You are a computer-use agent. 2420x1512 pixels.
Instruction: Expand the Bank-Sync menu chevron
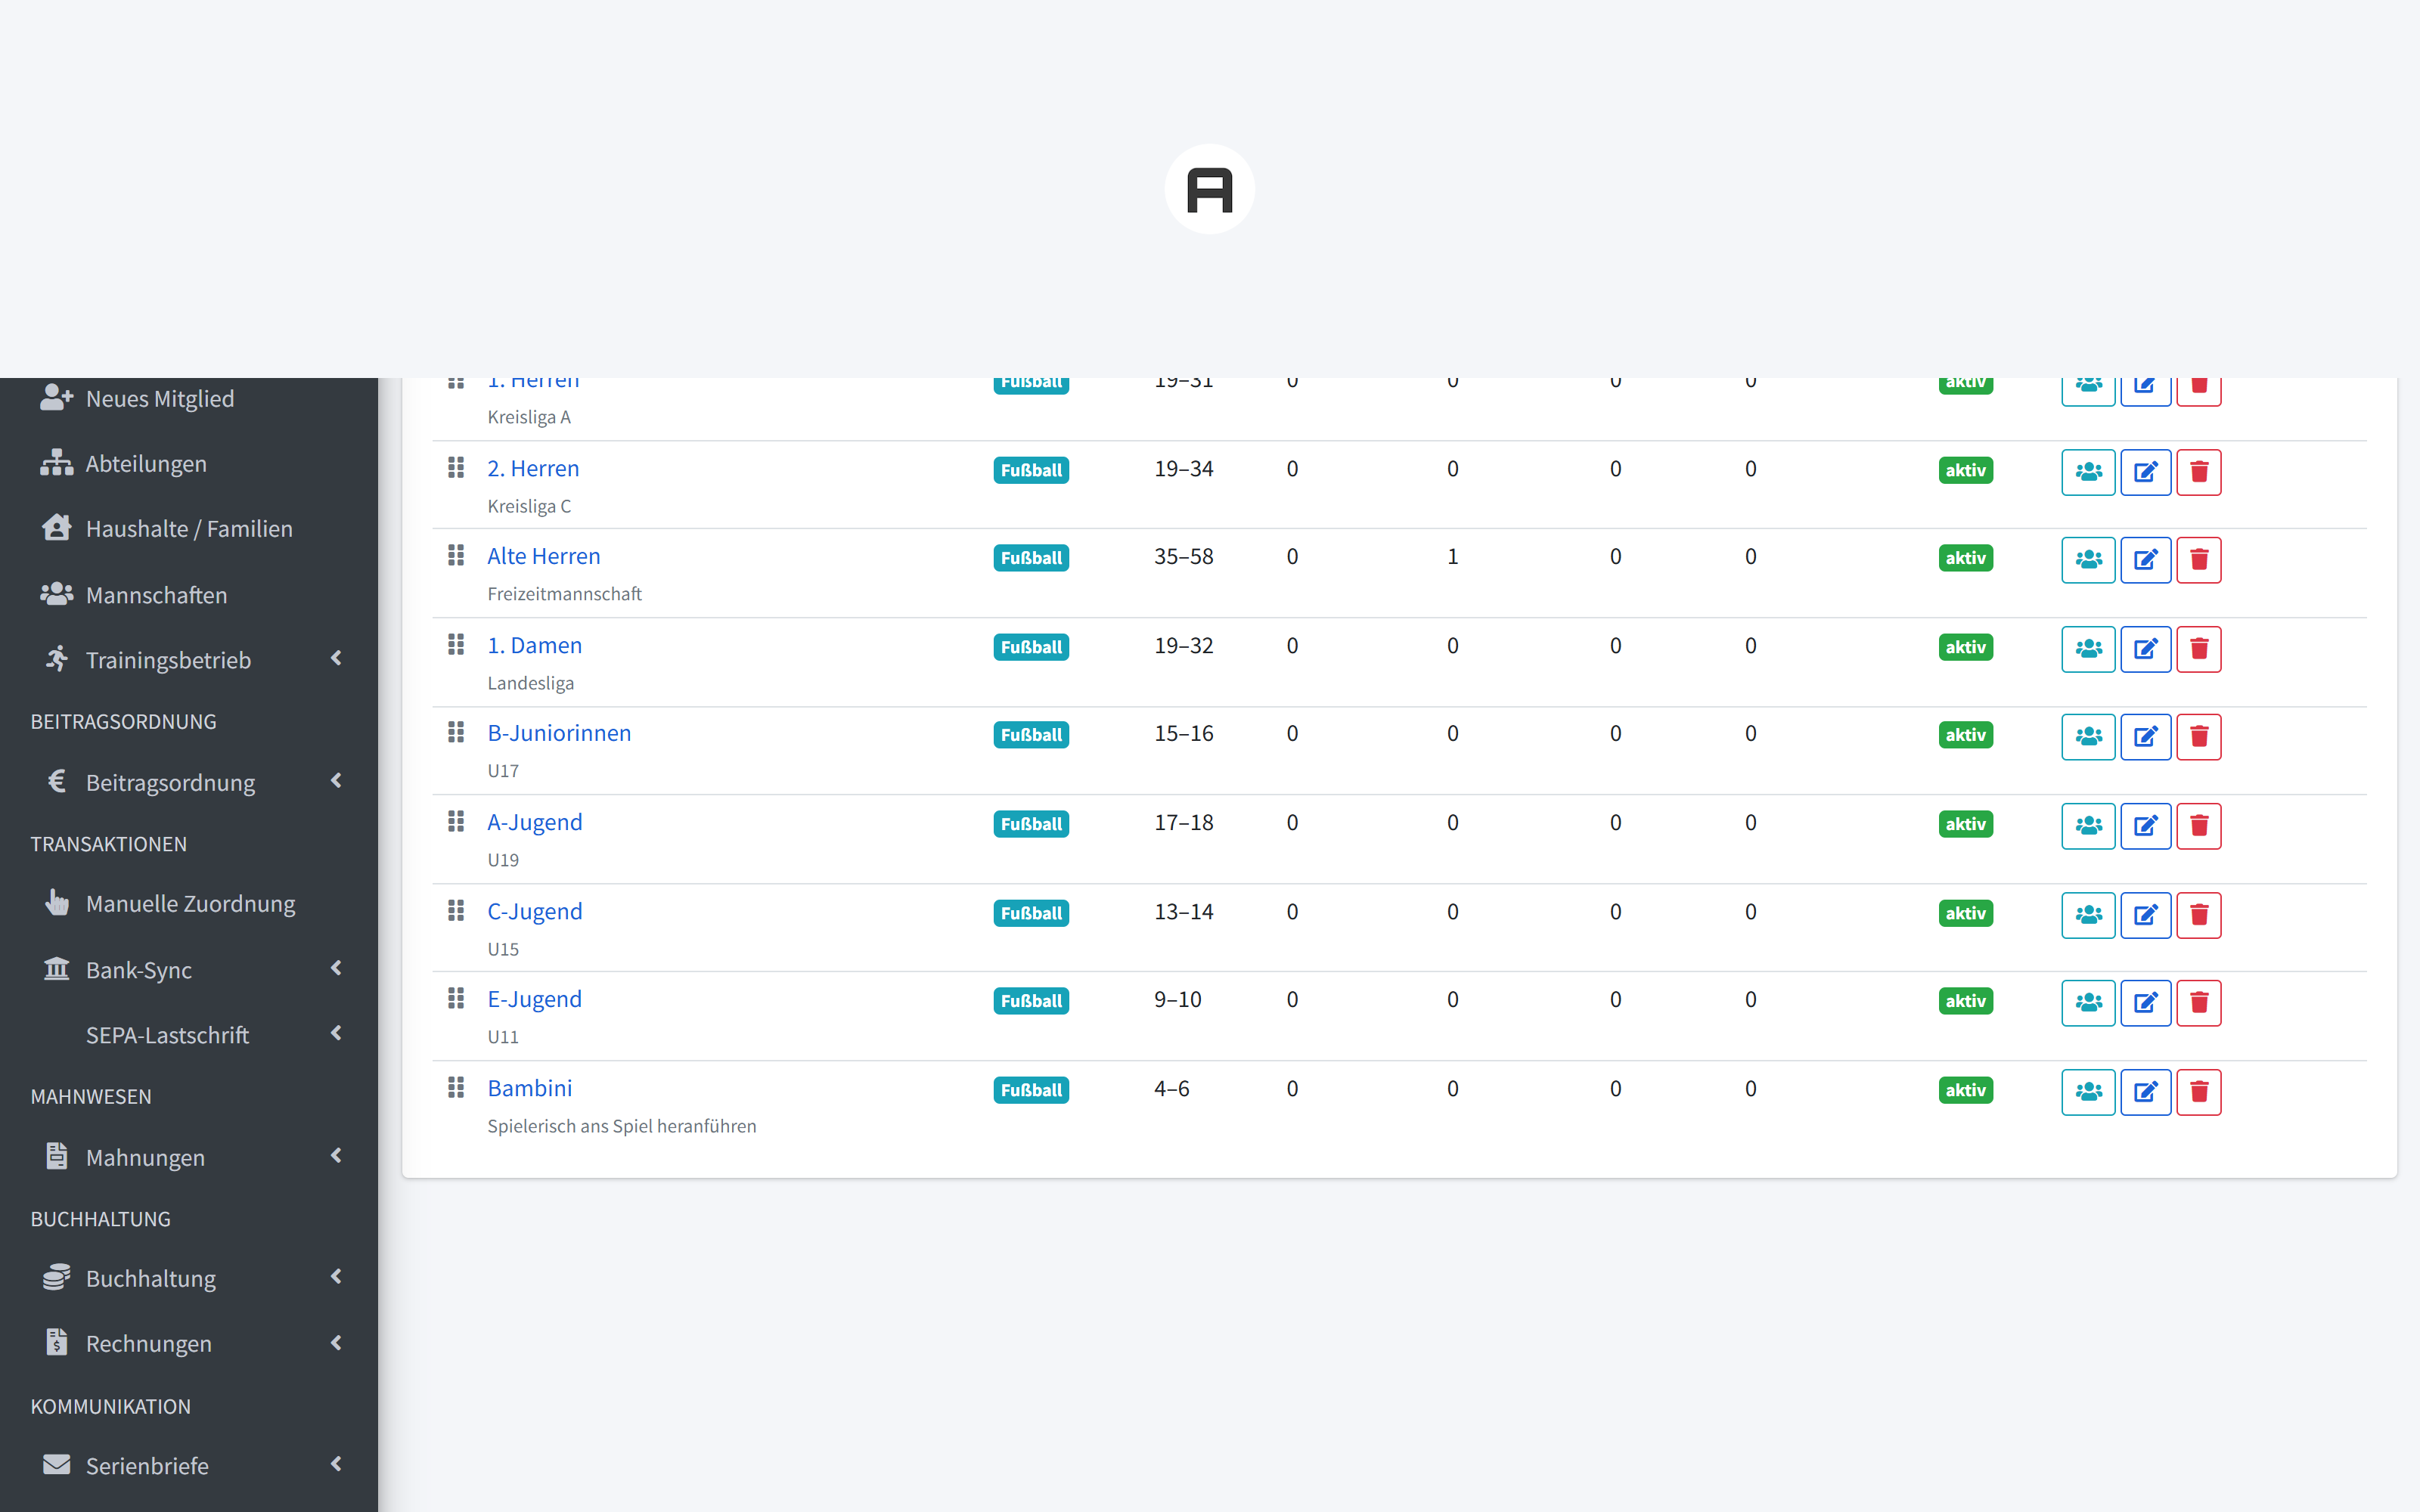tap(337, 968)
